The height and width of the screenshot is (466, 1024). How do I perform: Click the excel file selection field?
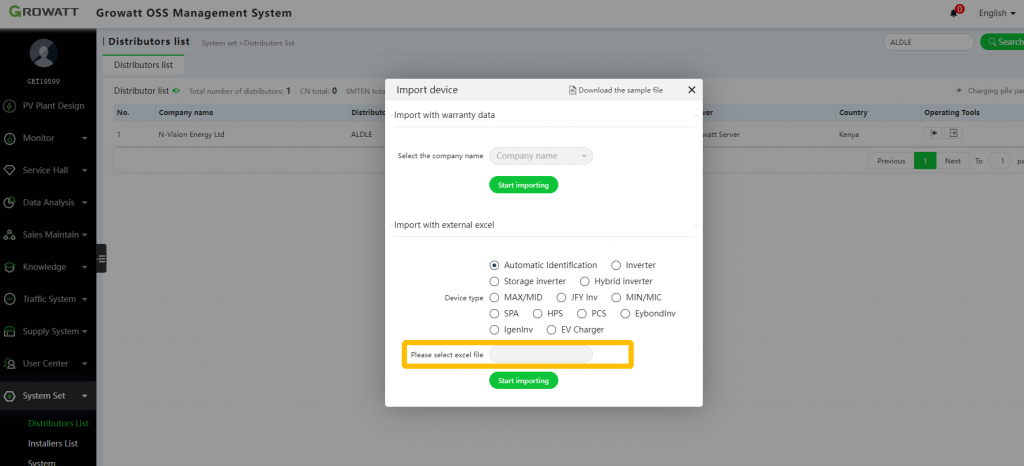click(541, 354)
